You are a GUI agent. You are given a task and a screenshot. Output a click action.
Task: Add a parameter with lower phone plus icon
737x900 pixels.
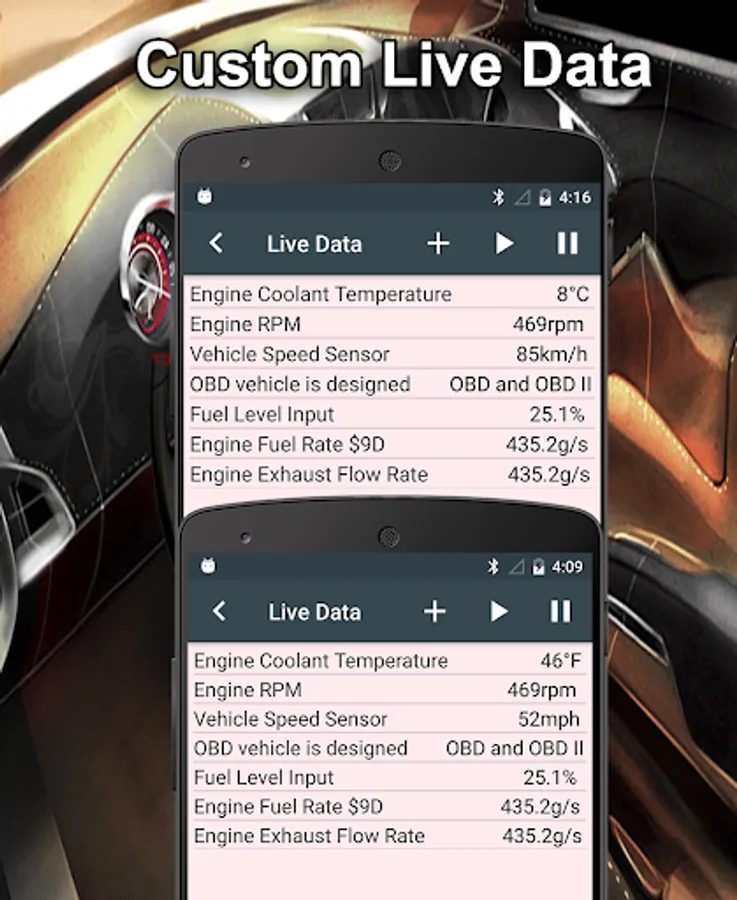(435, 611)
